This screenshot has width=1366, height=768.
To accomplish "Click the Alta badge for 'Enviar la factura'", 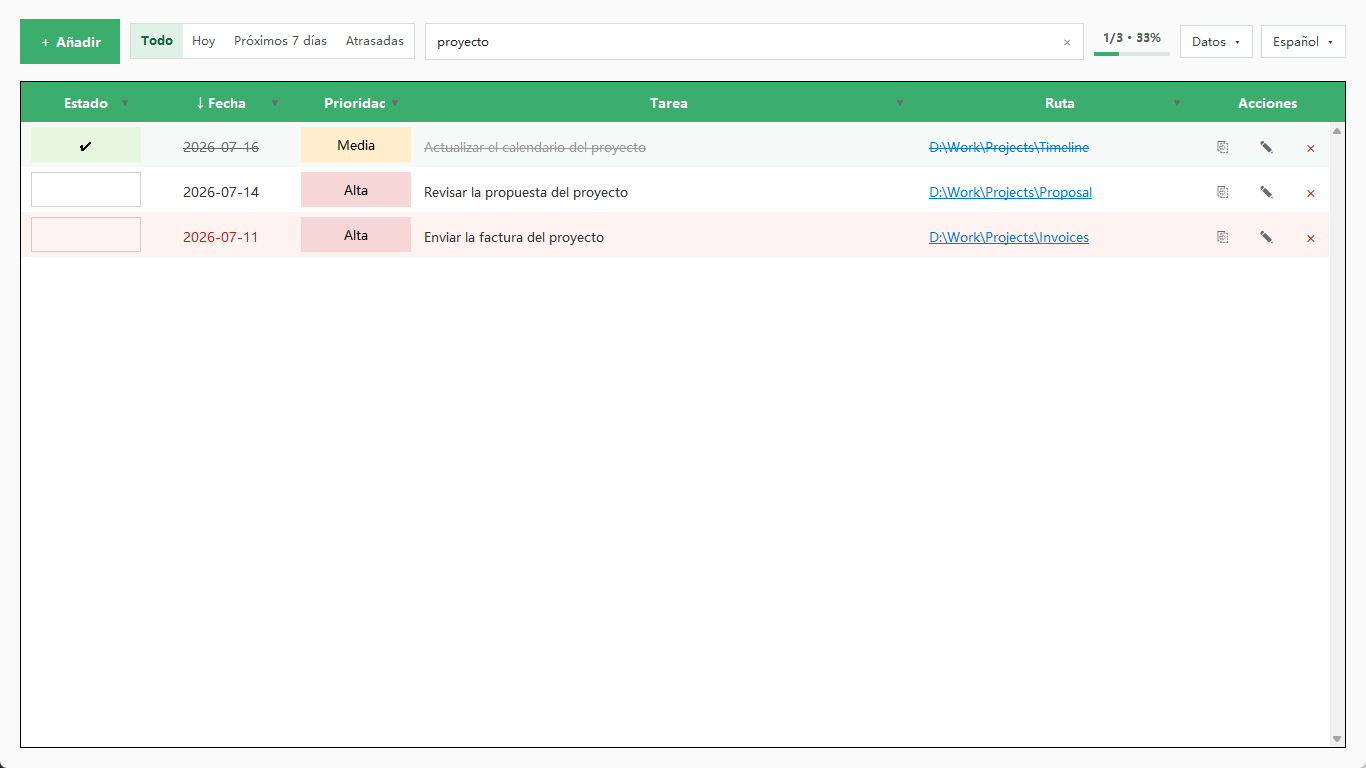I will tap(356, 235).
